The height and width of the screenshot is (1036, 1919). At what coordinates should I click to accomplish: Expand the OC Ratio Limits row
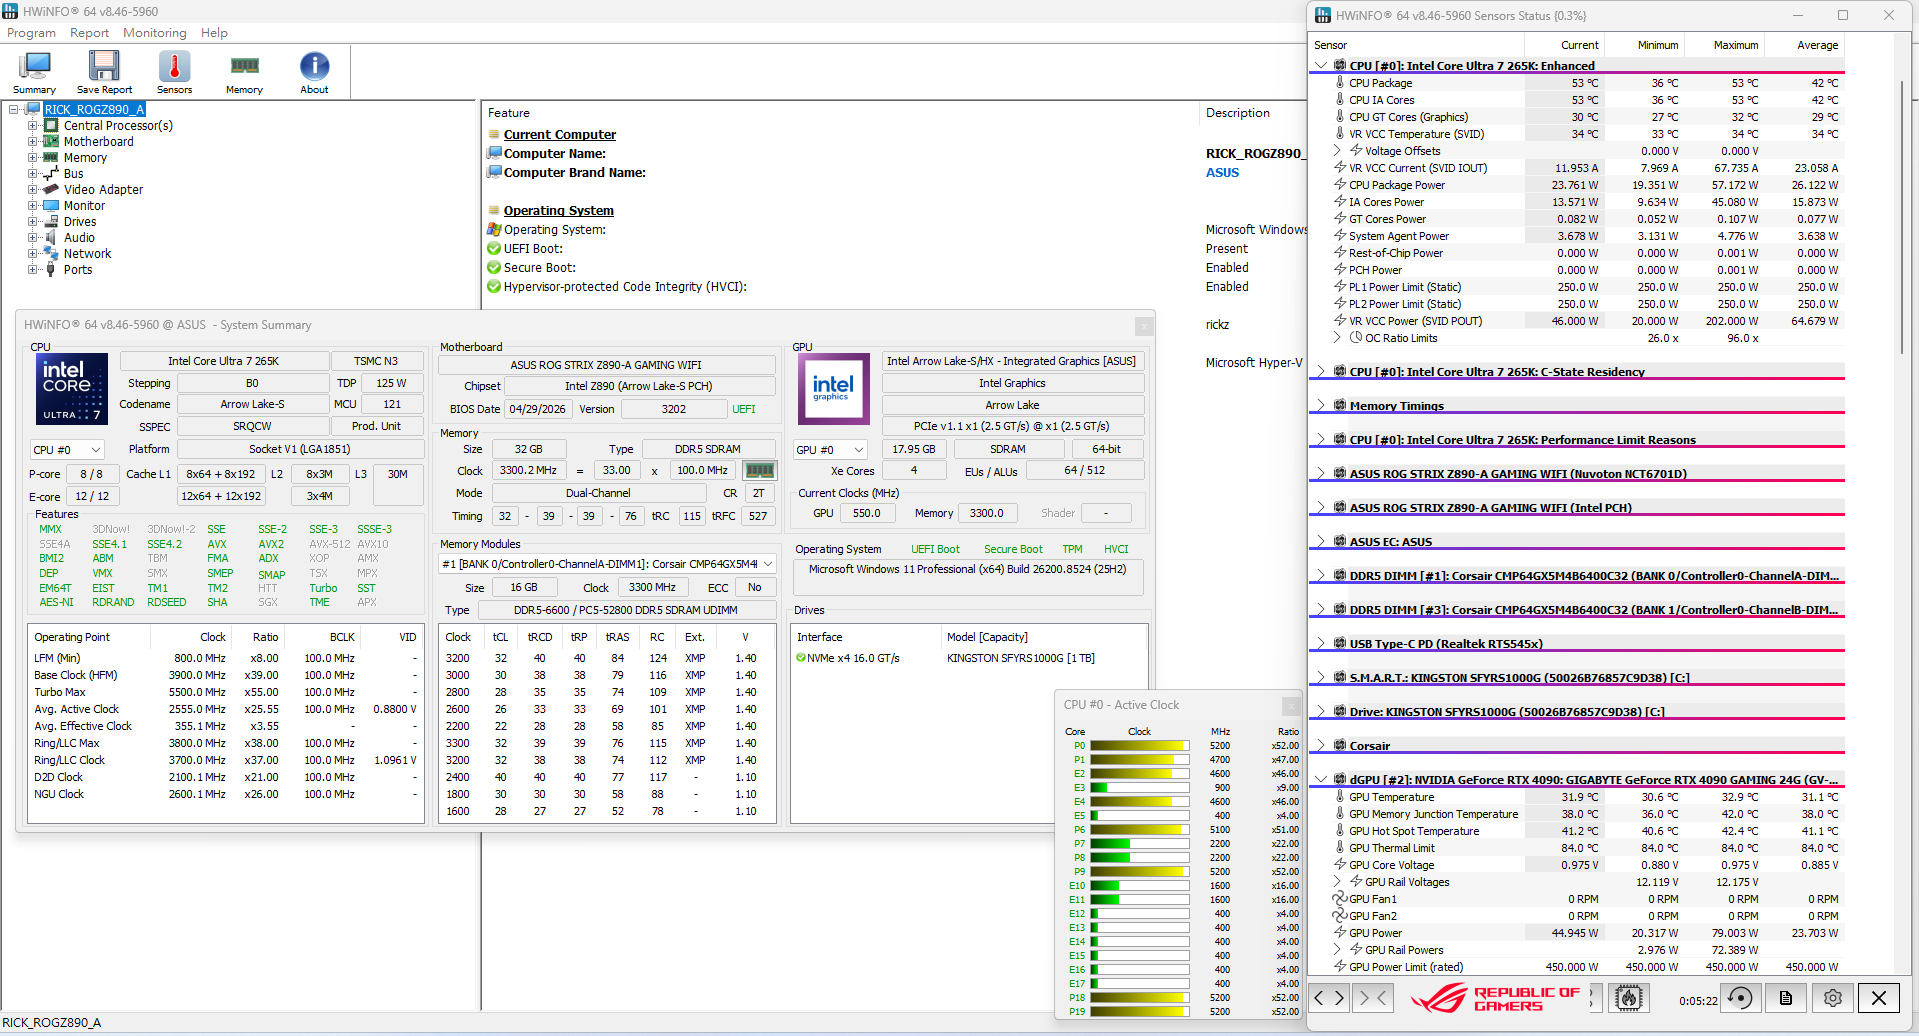pos(1338,338)
